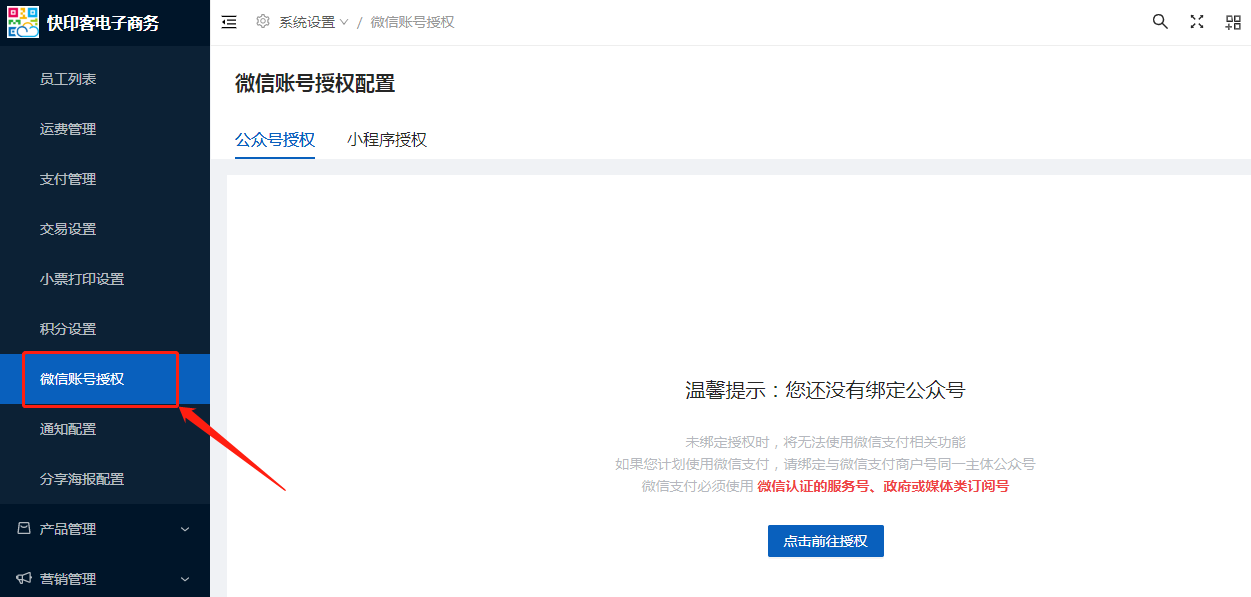
Task: Open 分享海报配置 menu item
Action: coord(82,479)
